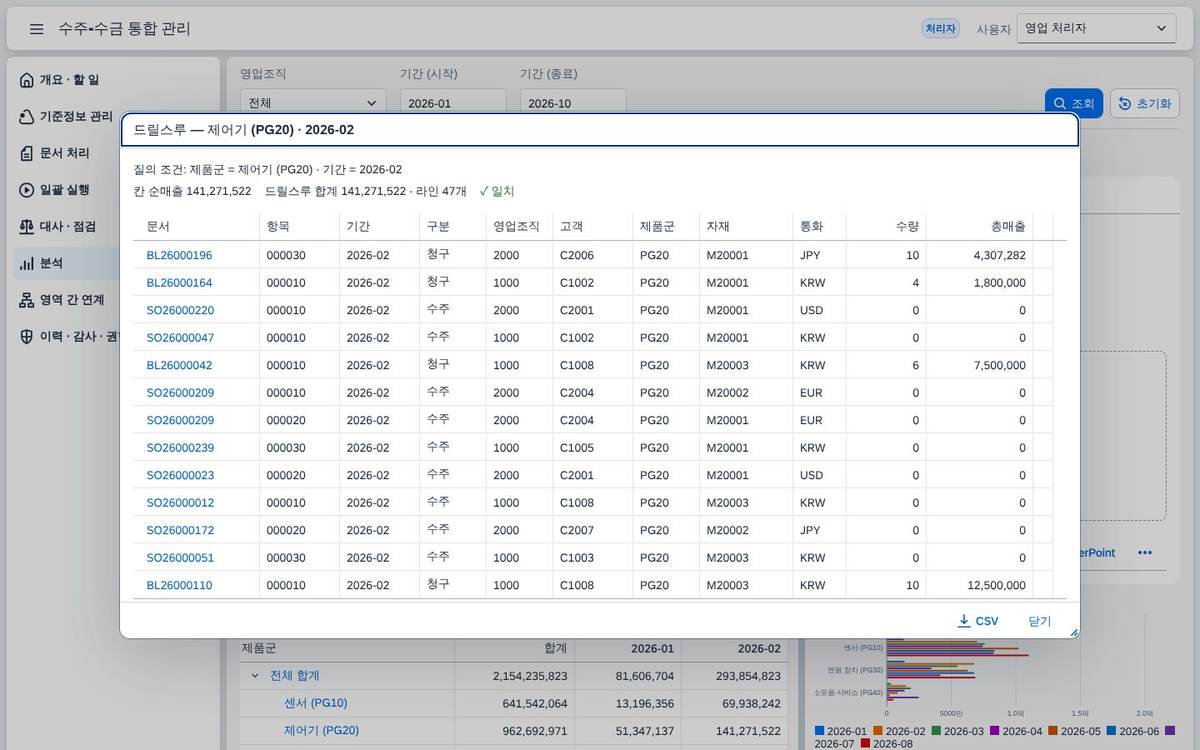Open document SO26000023
The width and height of the screenshot is (1200, 750).
pos(180,475)
